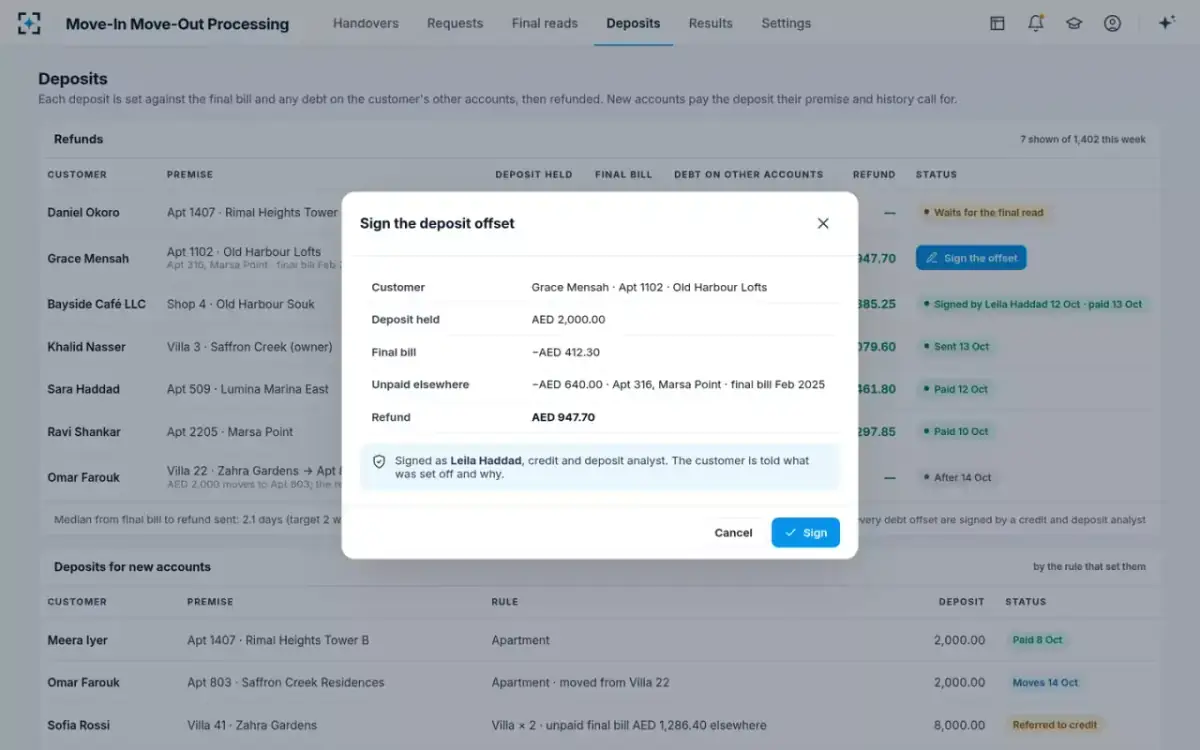The image size is (1200, 750).
Task: Select Omar Farouk in refunds table
Action: pos(83,477)
